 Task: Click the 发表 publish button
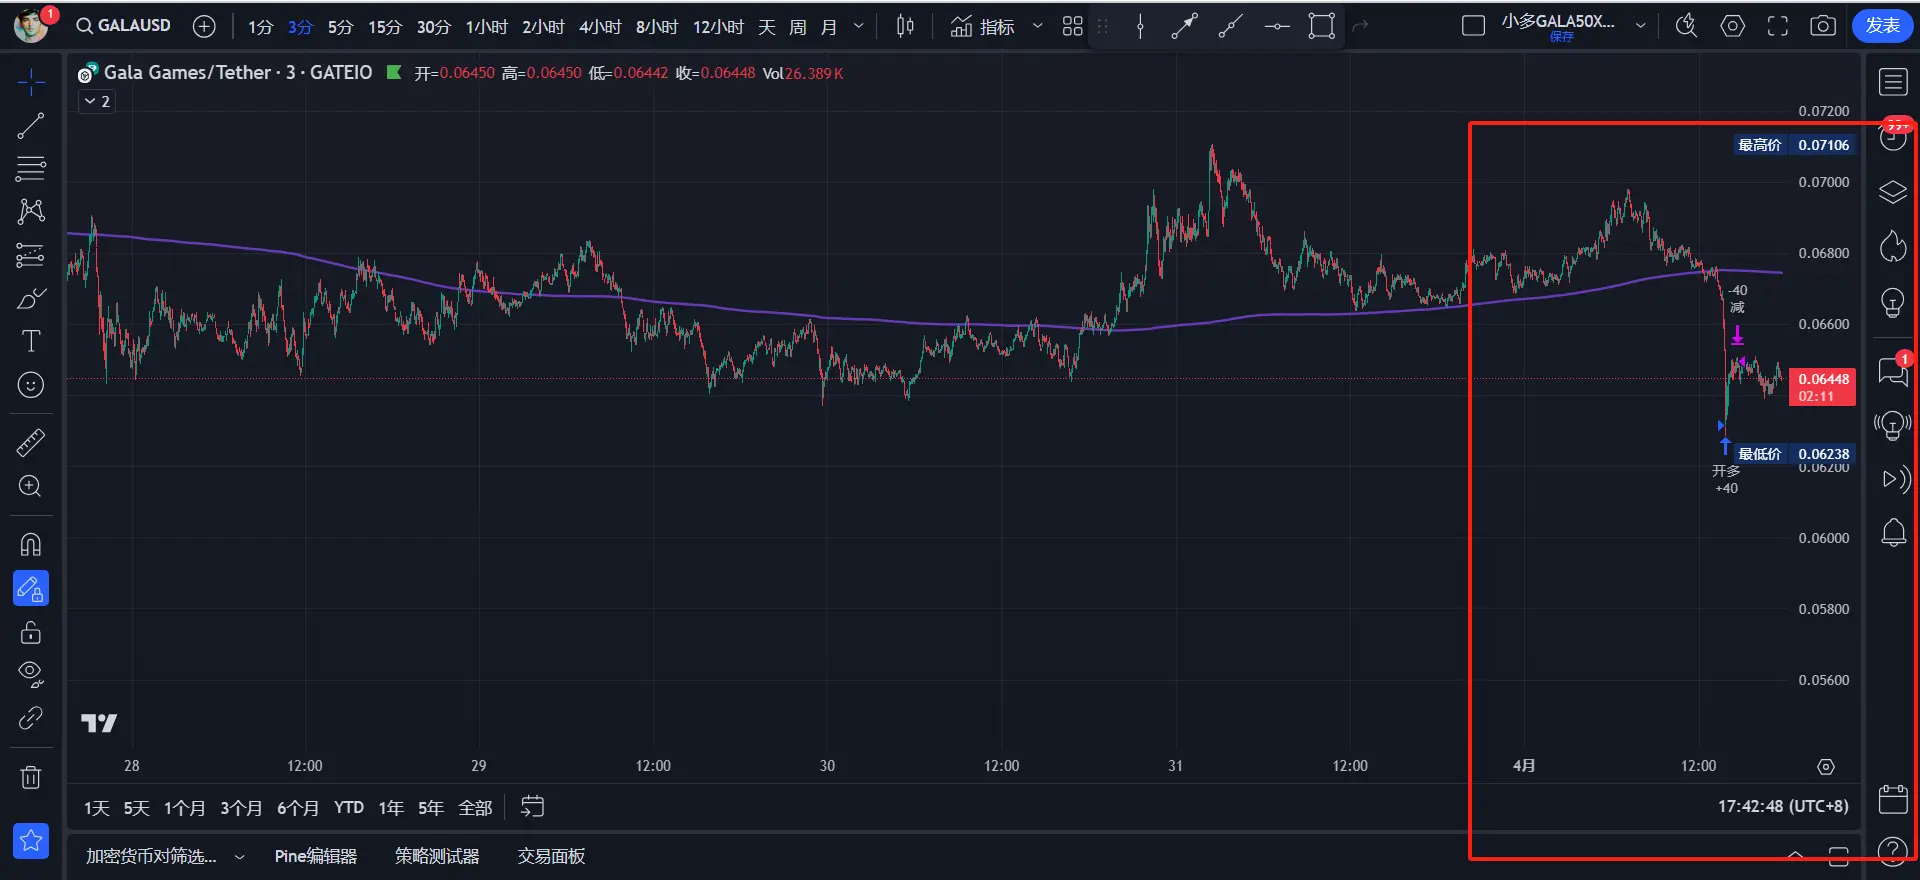pos(1882,26)
